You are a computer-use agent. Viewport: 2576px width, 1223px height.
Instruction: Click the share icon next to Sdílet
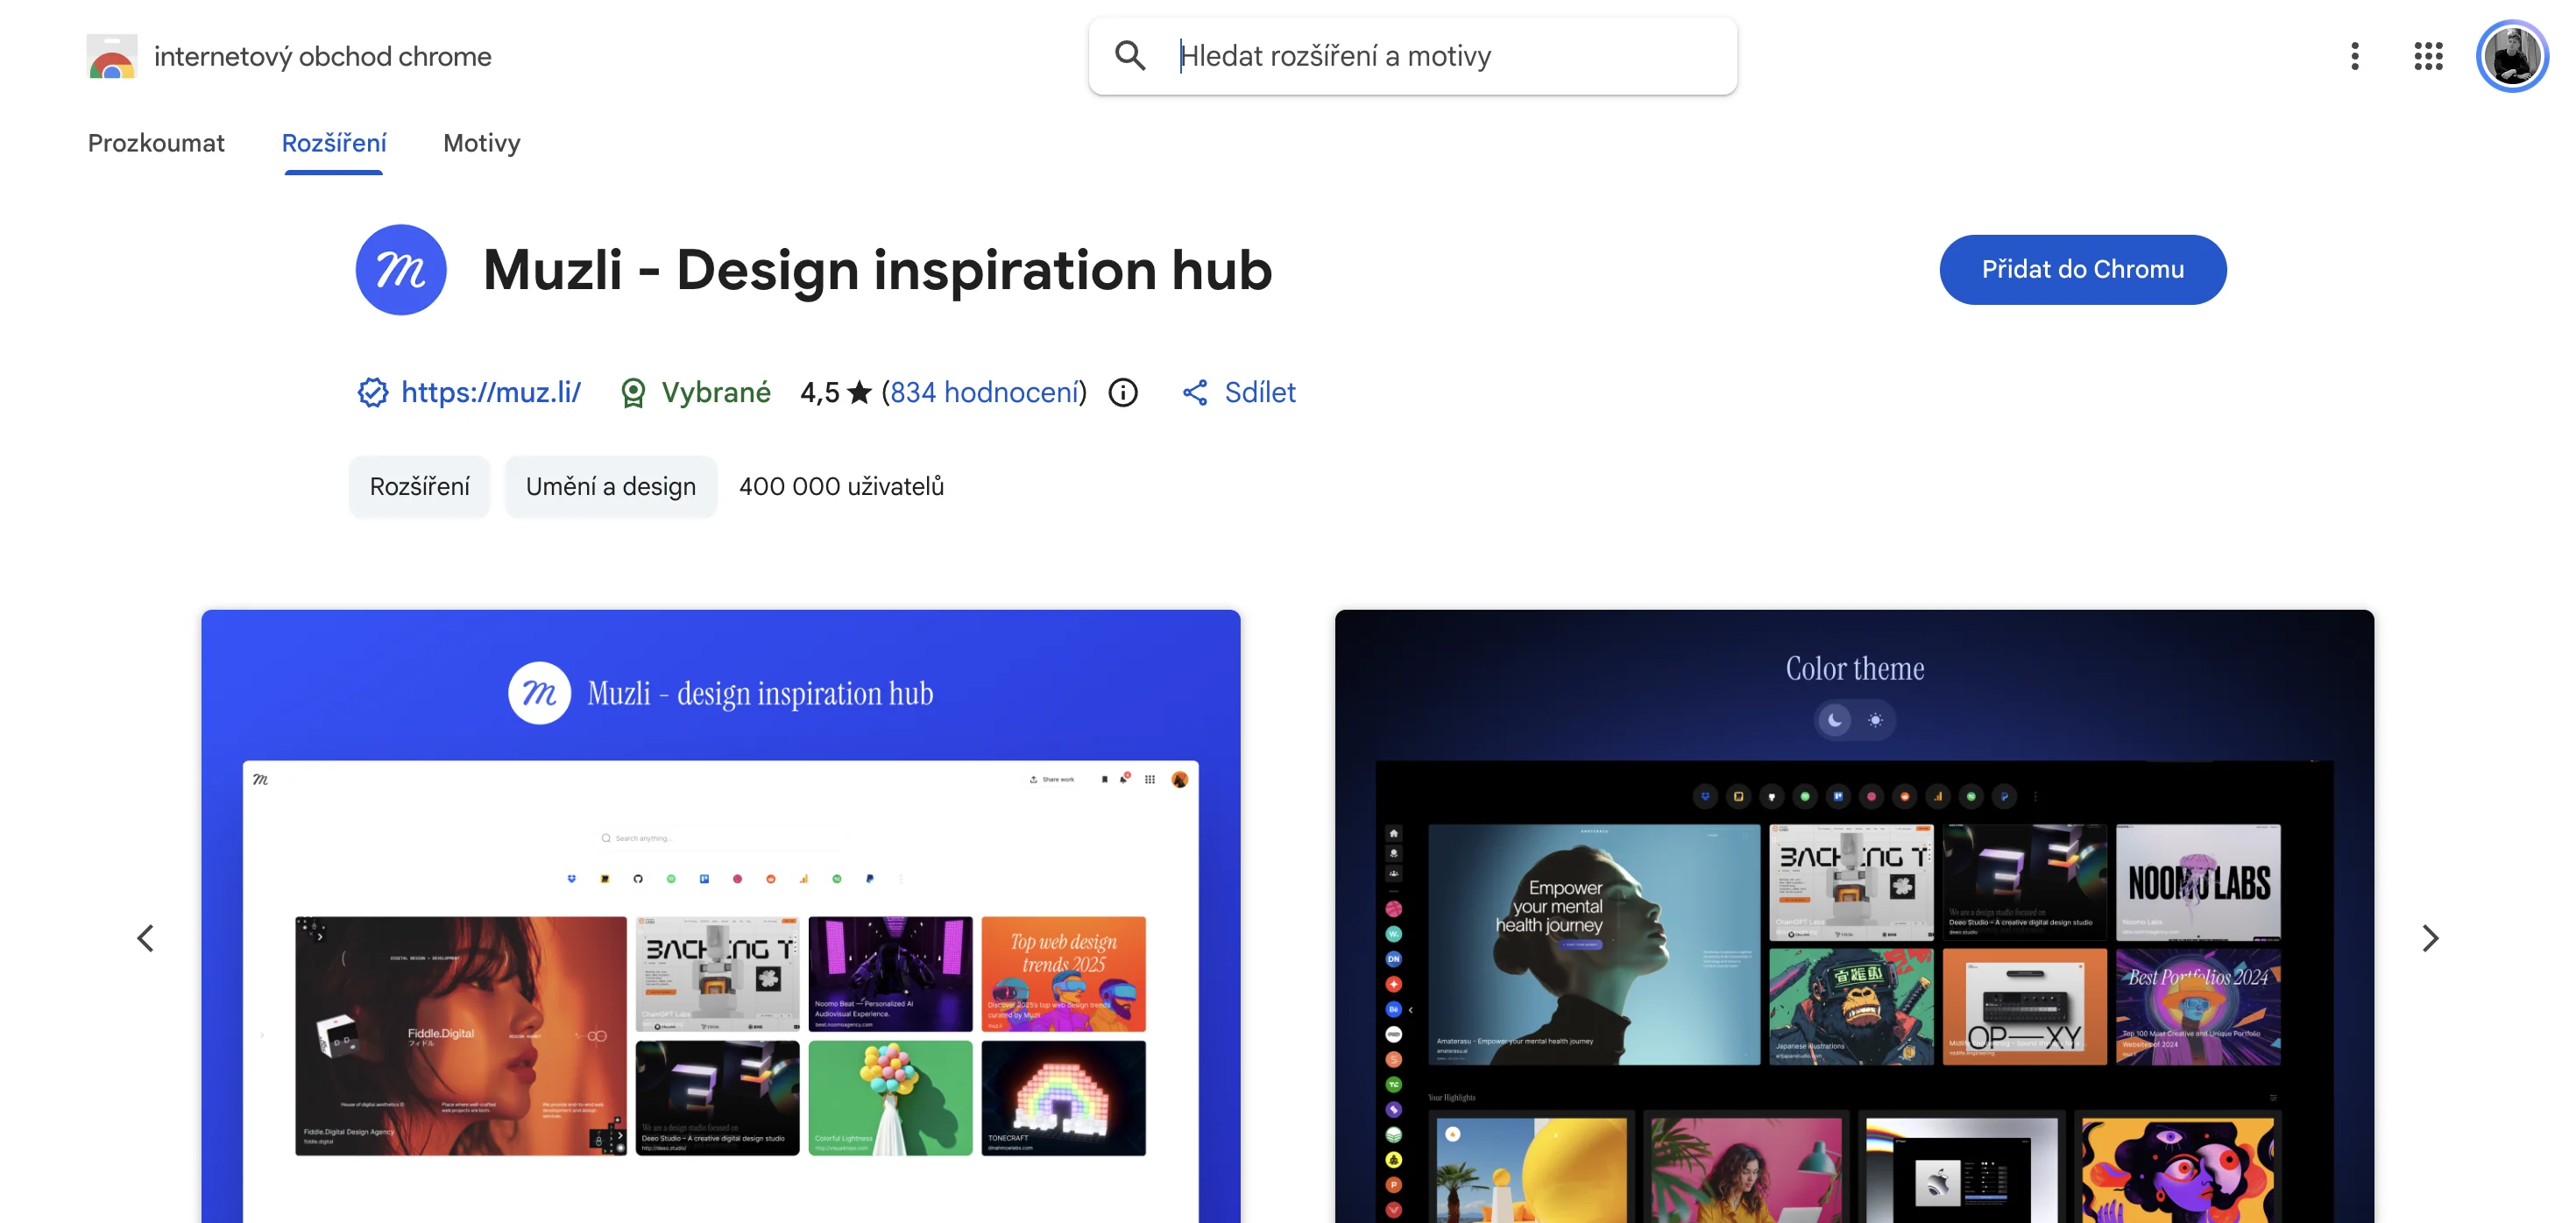click(1195, 393)
